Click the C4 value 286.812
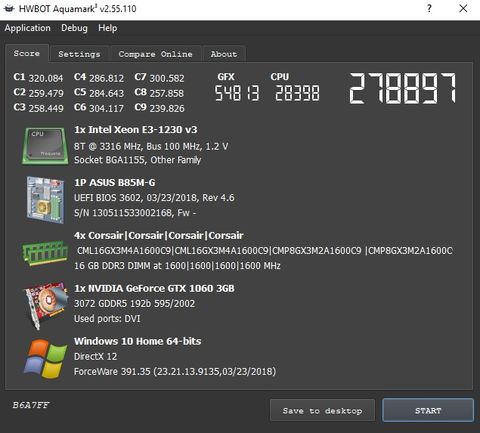480x433 pixels. [x=106, y=78]
